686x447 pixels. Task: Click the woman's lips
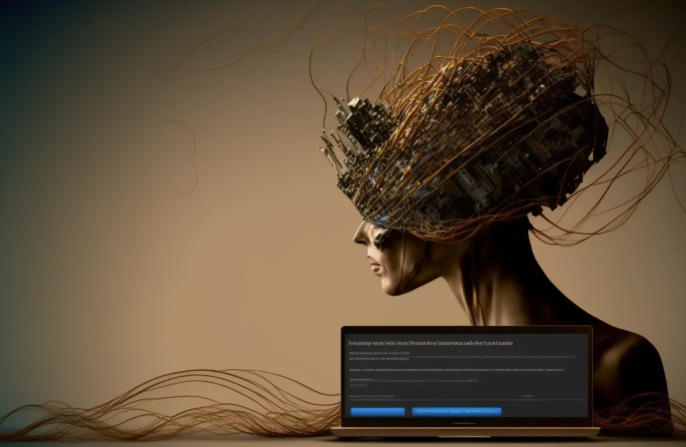pos(375,268)
